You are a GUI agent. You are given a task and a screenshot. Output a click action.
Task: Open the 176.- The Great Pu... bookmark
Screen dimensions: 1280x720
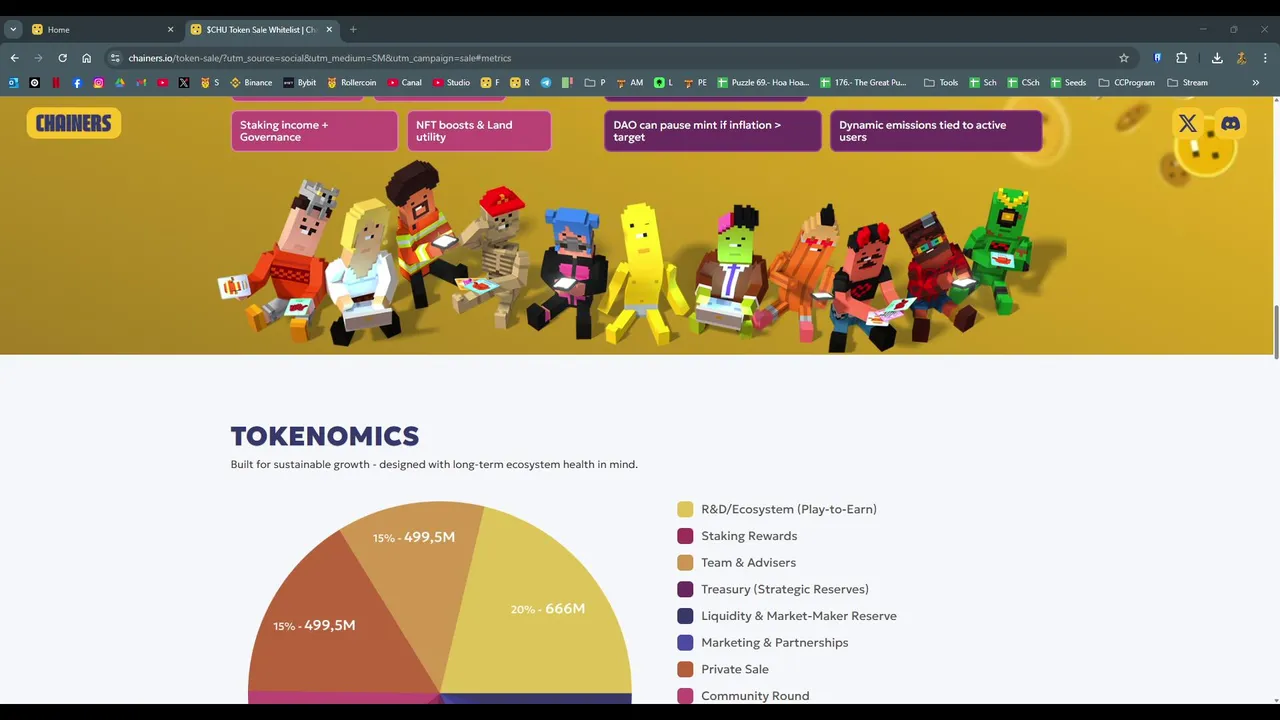click(863, 83)
